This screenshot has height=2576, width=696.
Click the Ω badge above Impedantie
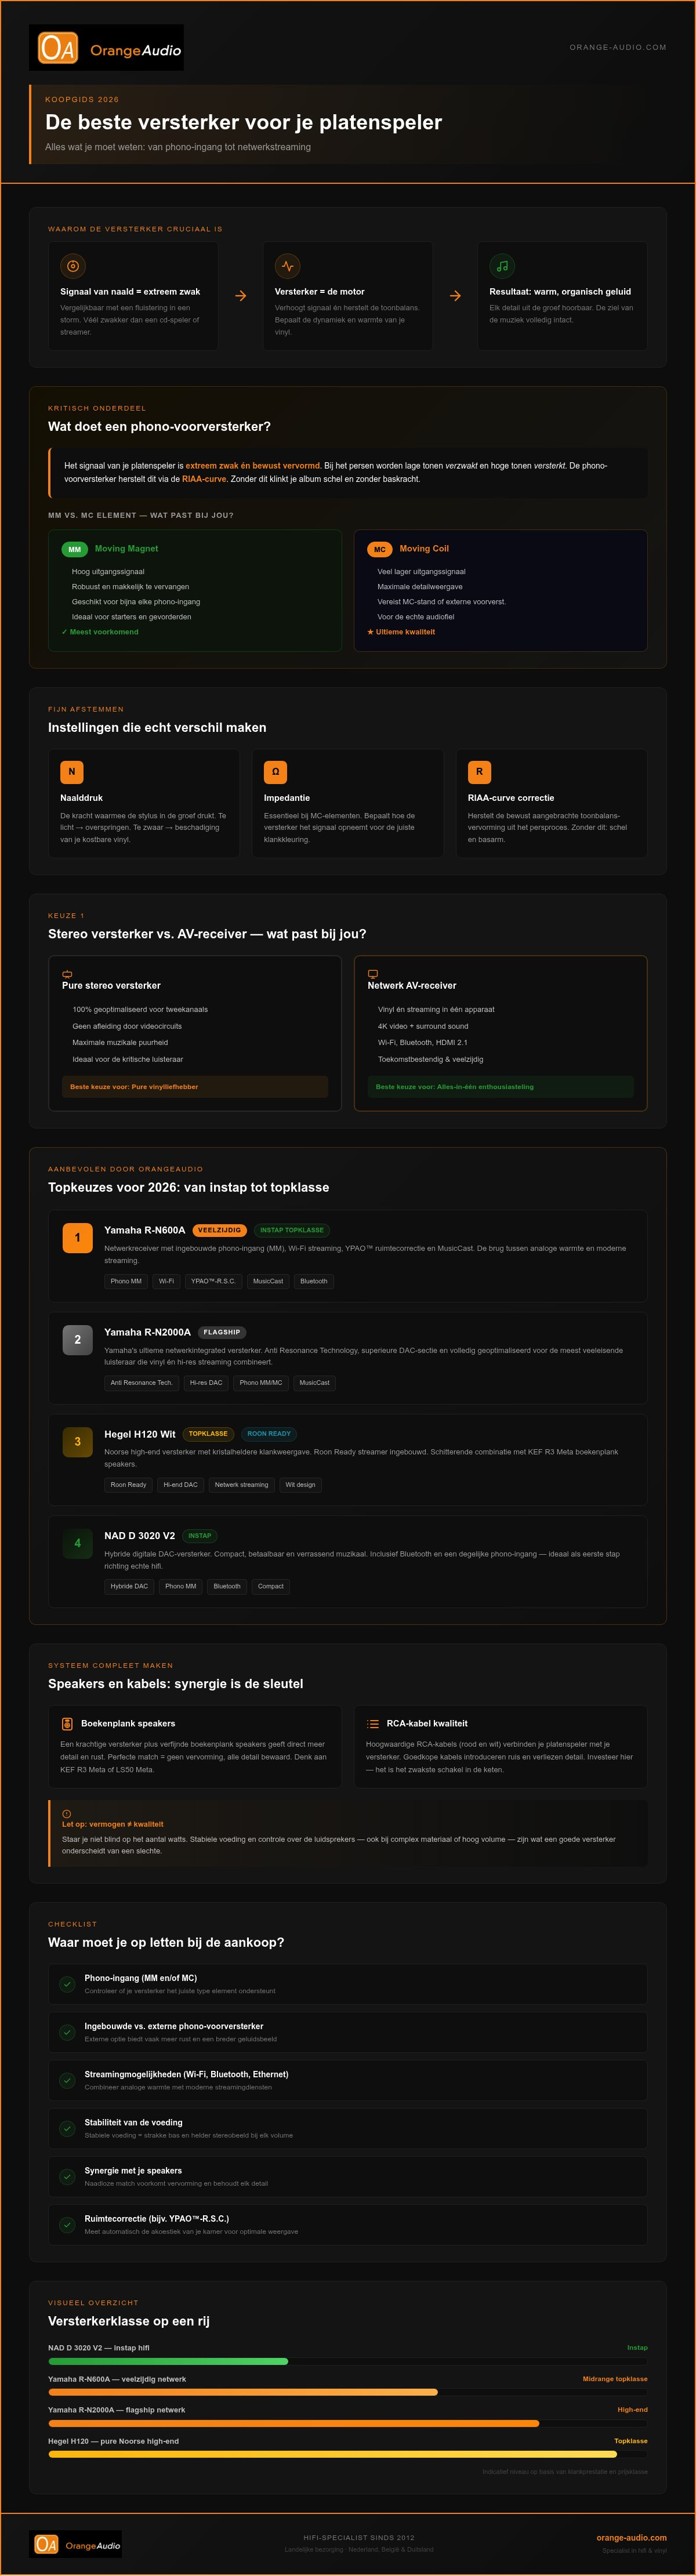tap(276, 772)
